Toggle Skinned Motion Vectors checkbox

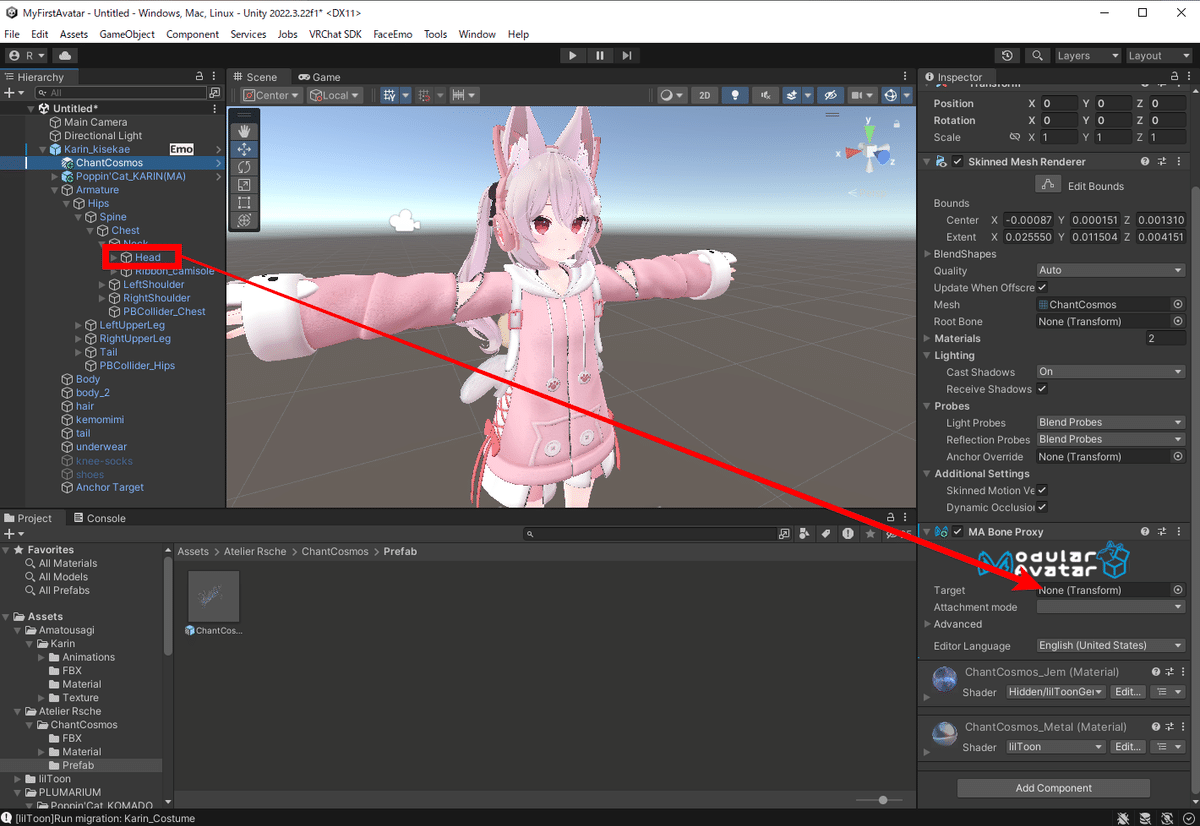pos(1042,490)
